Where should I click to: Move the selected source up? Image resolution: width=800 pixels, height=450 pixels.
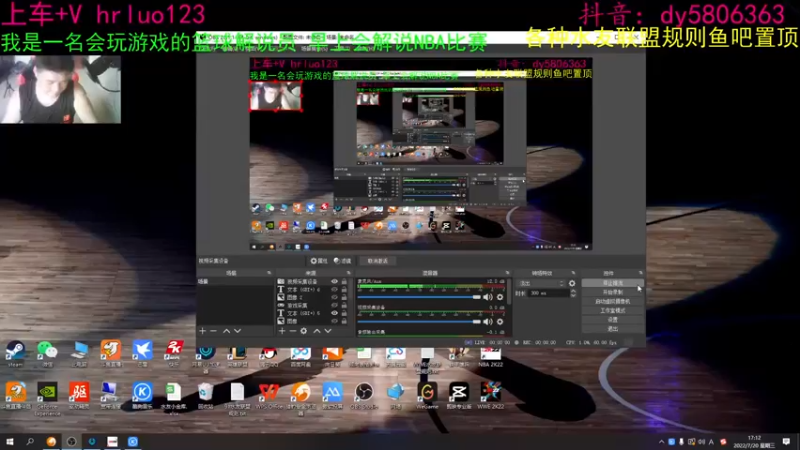pos(317,331)
